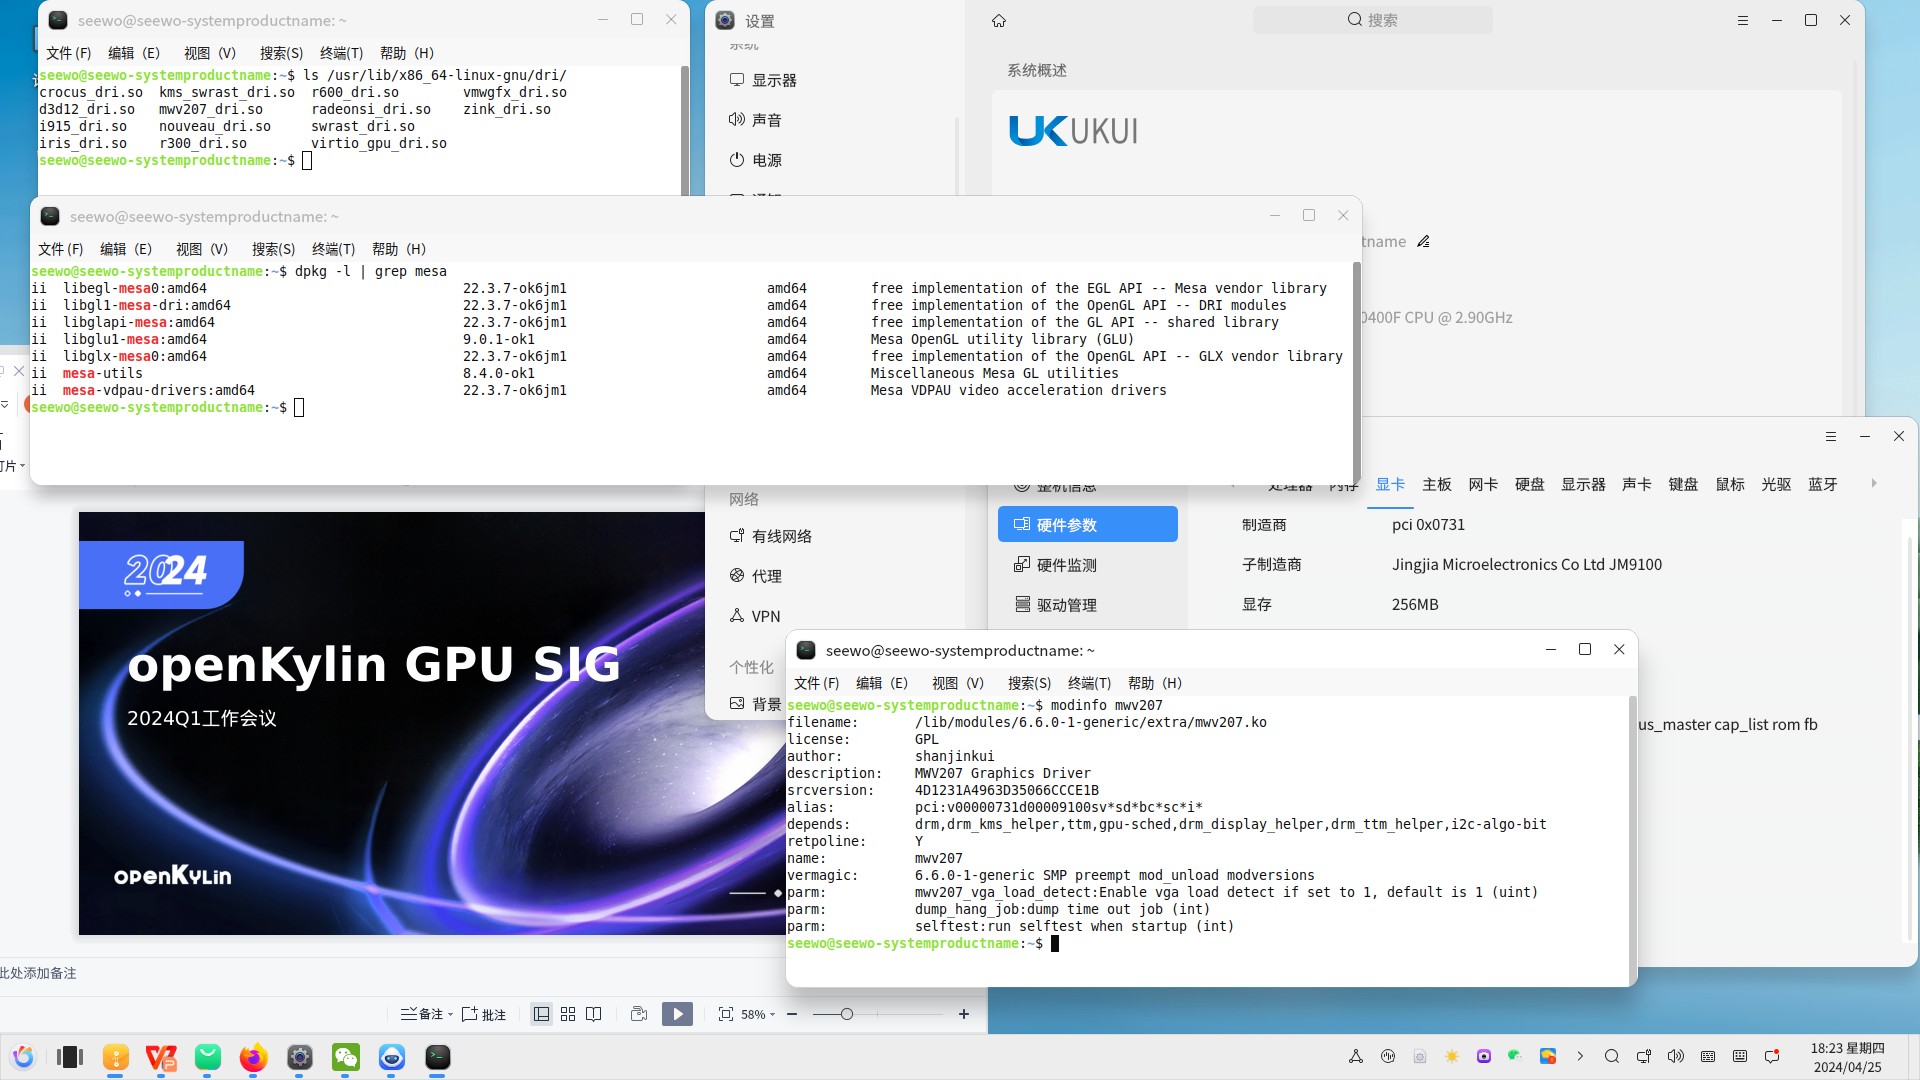This screenshot has height=1080, width=1920.
Task: Click the search box in Settings window
Action: pos(1372,20)
